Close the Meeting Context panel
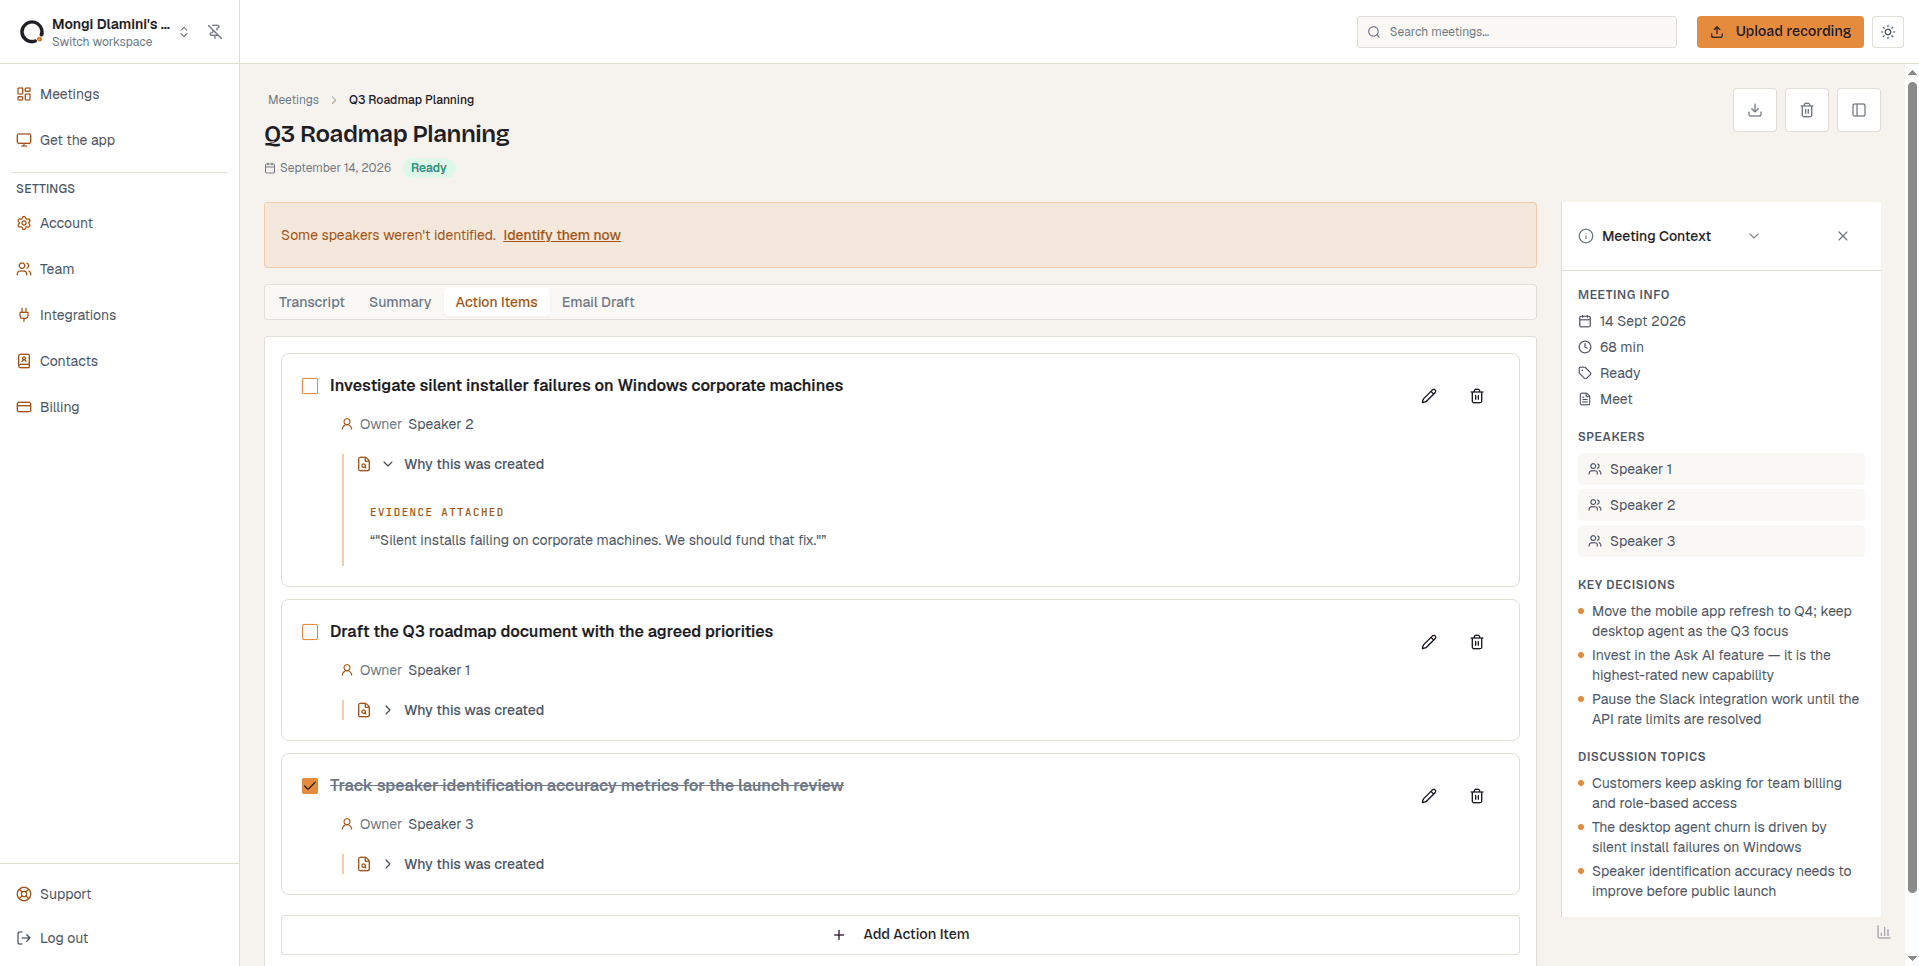Viewport: 1919px width, 966px height. click(1843, 236)
